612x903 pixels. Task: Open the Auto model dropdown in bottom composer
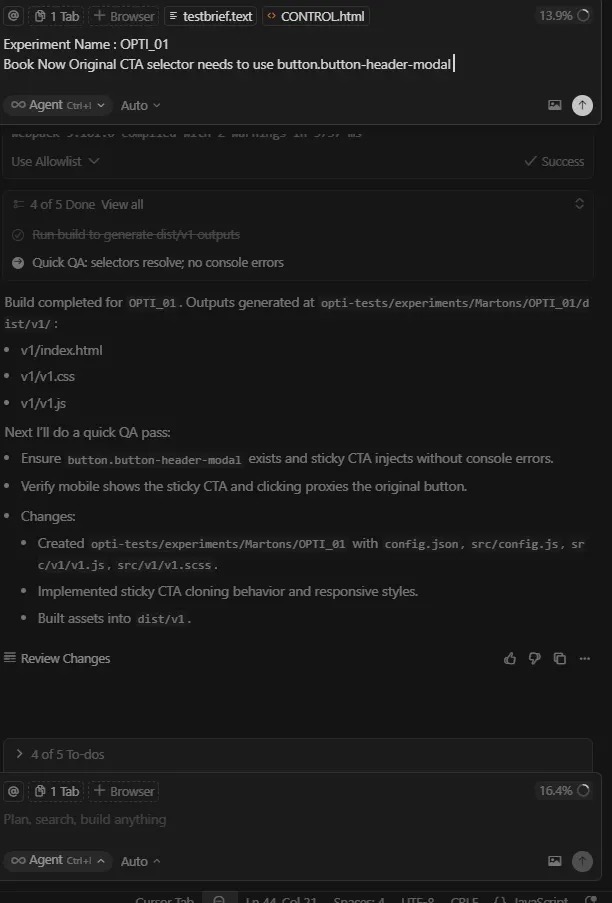point(141,861)
